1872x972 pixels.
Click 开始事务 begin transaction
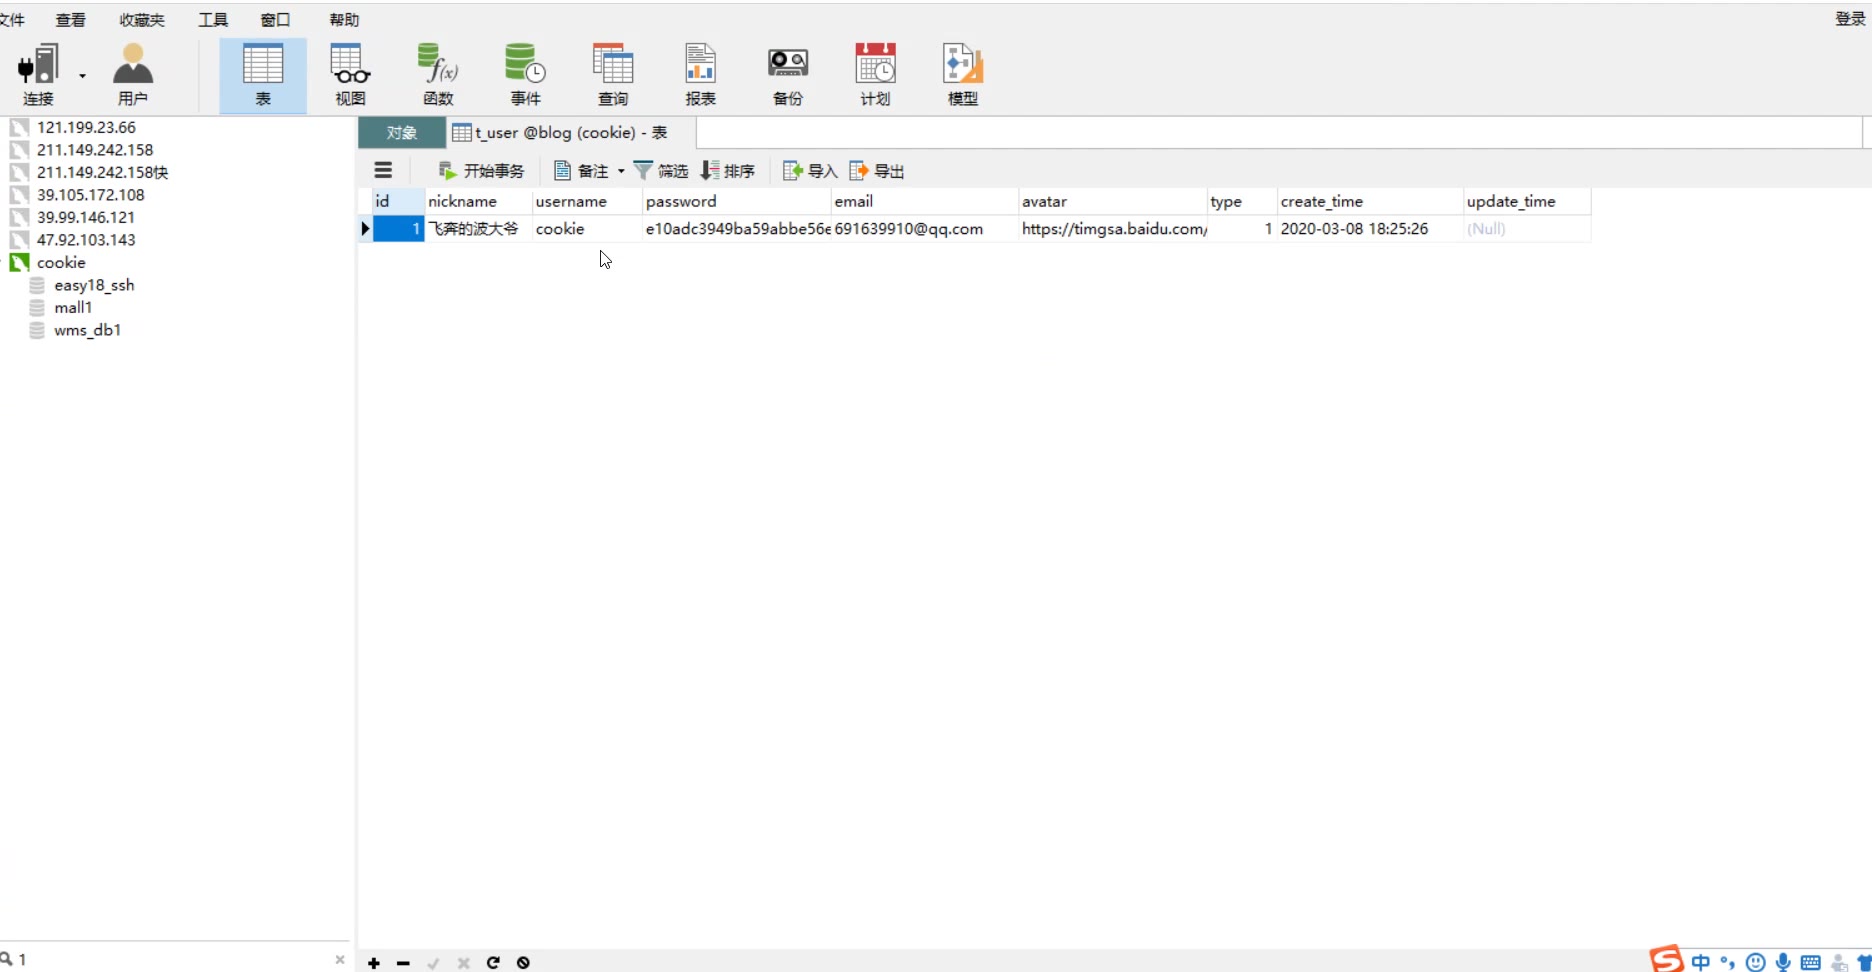(x=481, y=171)
